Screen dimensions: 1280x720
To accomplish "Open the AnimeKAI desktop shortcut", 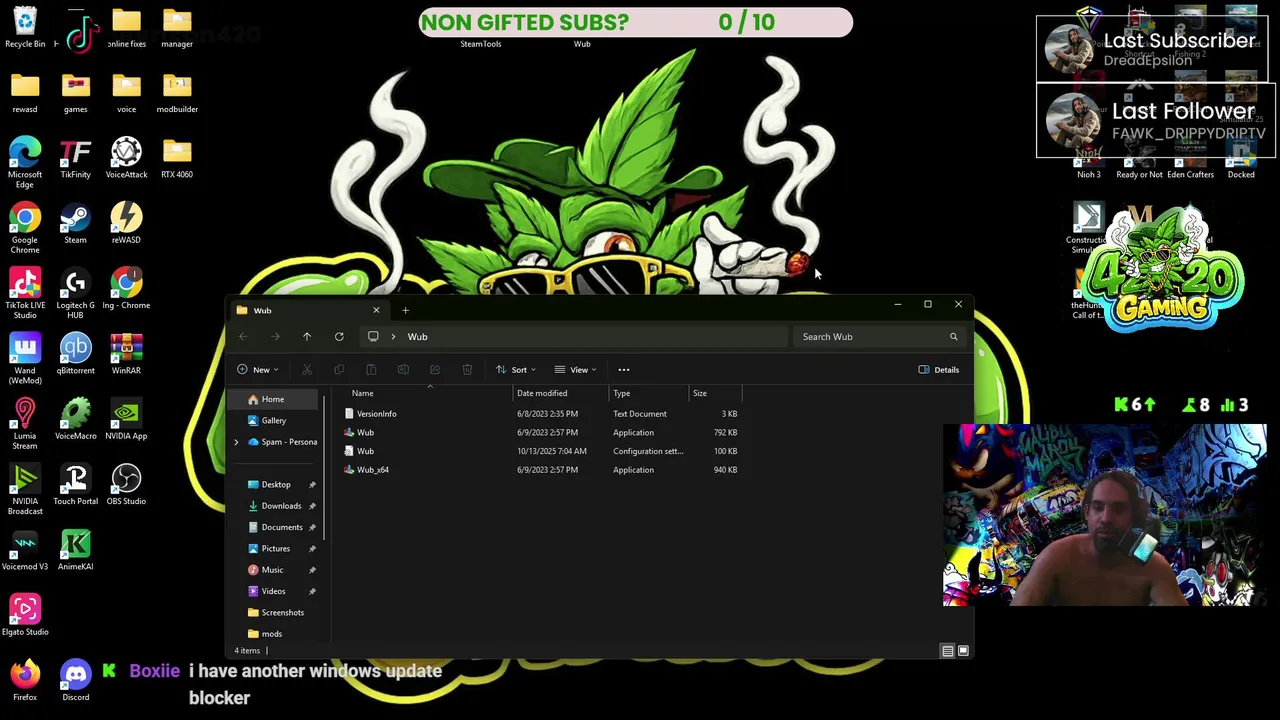I will click(x=75, y=550).
